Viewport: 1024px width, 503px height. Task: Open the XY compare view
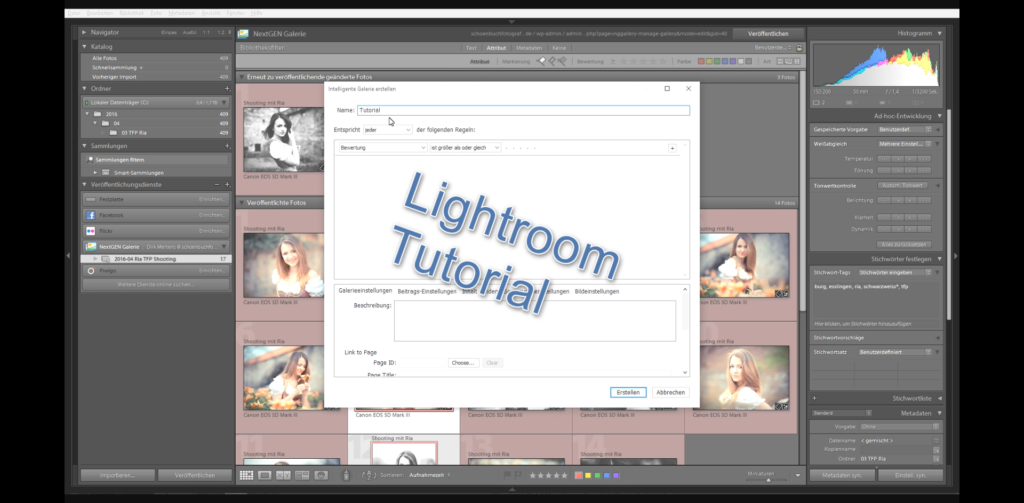283,476
